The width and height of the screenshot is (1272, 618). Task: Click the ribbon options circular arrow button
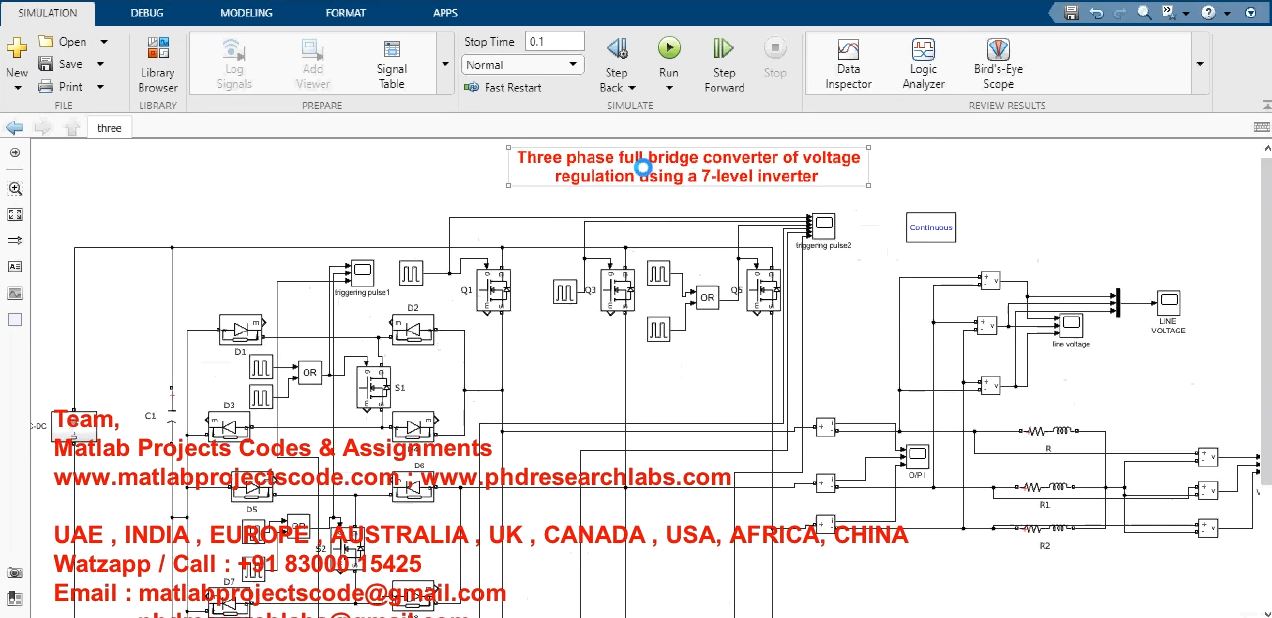[1250, 13]
